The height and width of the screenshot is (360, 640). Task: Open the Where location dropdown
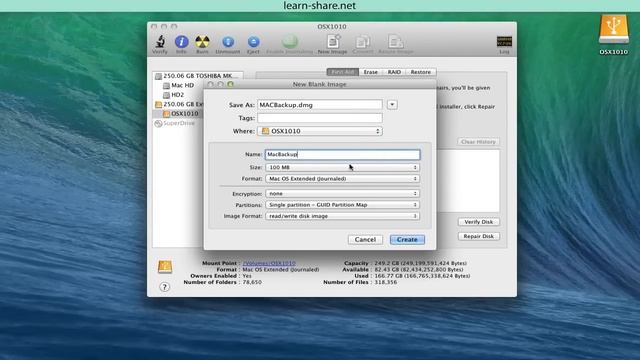click(x=320, y=131)
